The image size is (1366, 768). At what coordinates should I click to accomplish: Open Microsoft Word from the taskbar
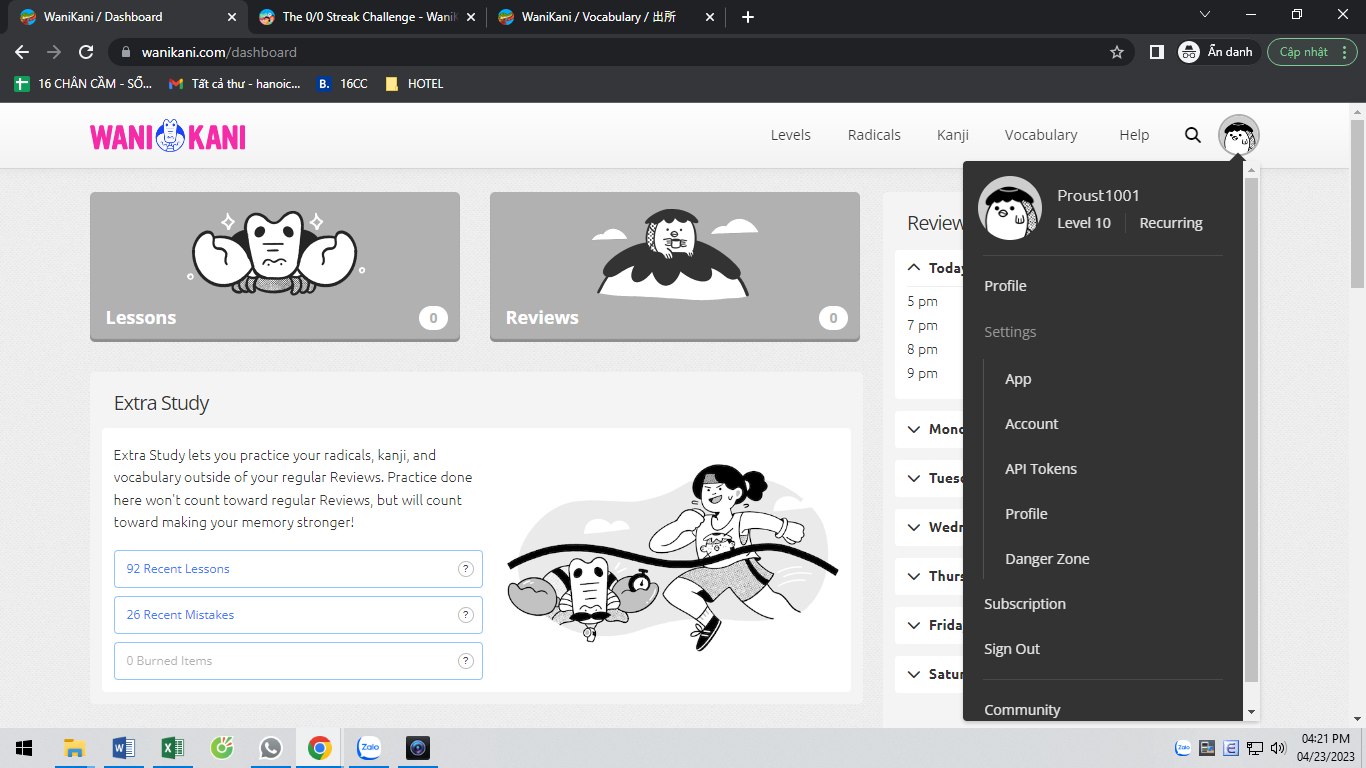123,748
